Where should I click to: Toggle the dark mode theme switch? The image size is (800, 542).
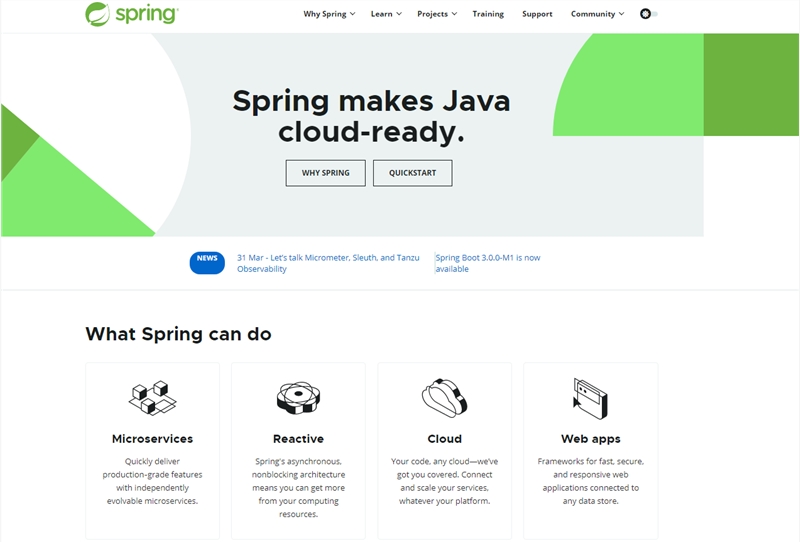click(x=648, y=14)
